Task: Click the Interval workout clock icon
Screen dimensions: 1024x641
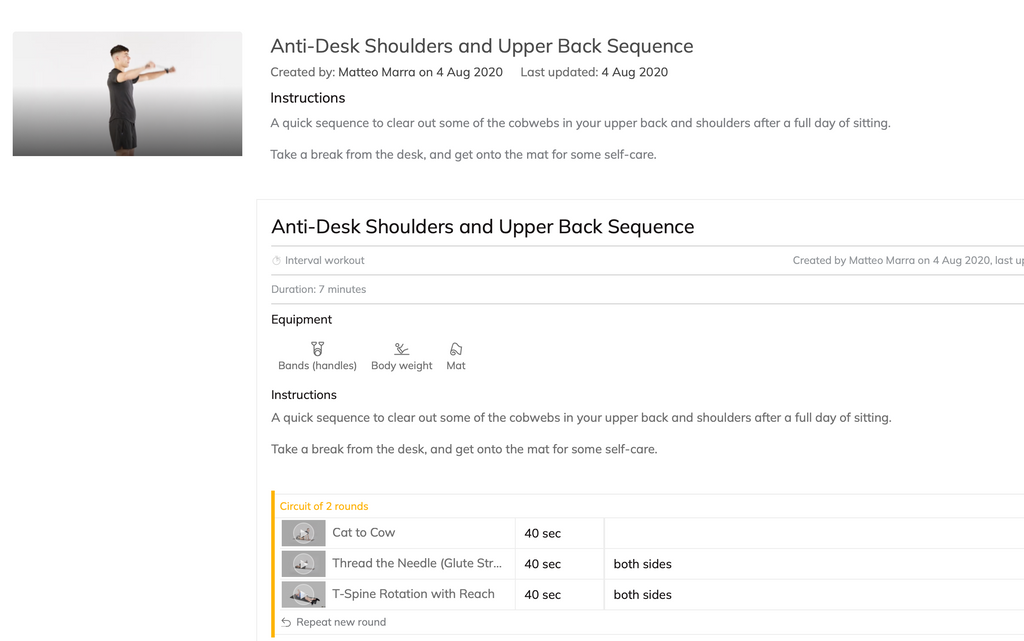Action: pos(277,261)
